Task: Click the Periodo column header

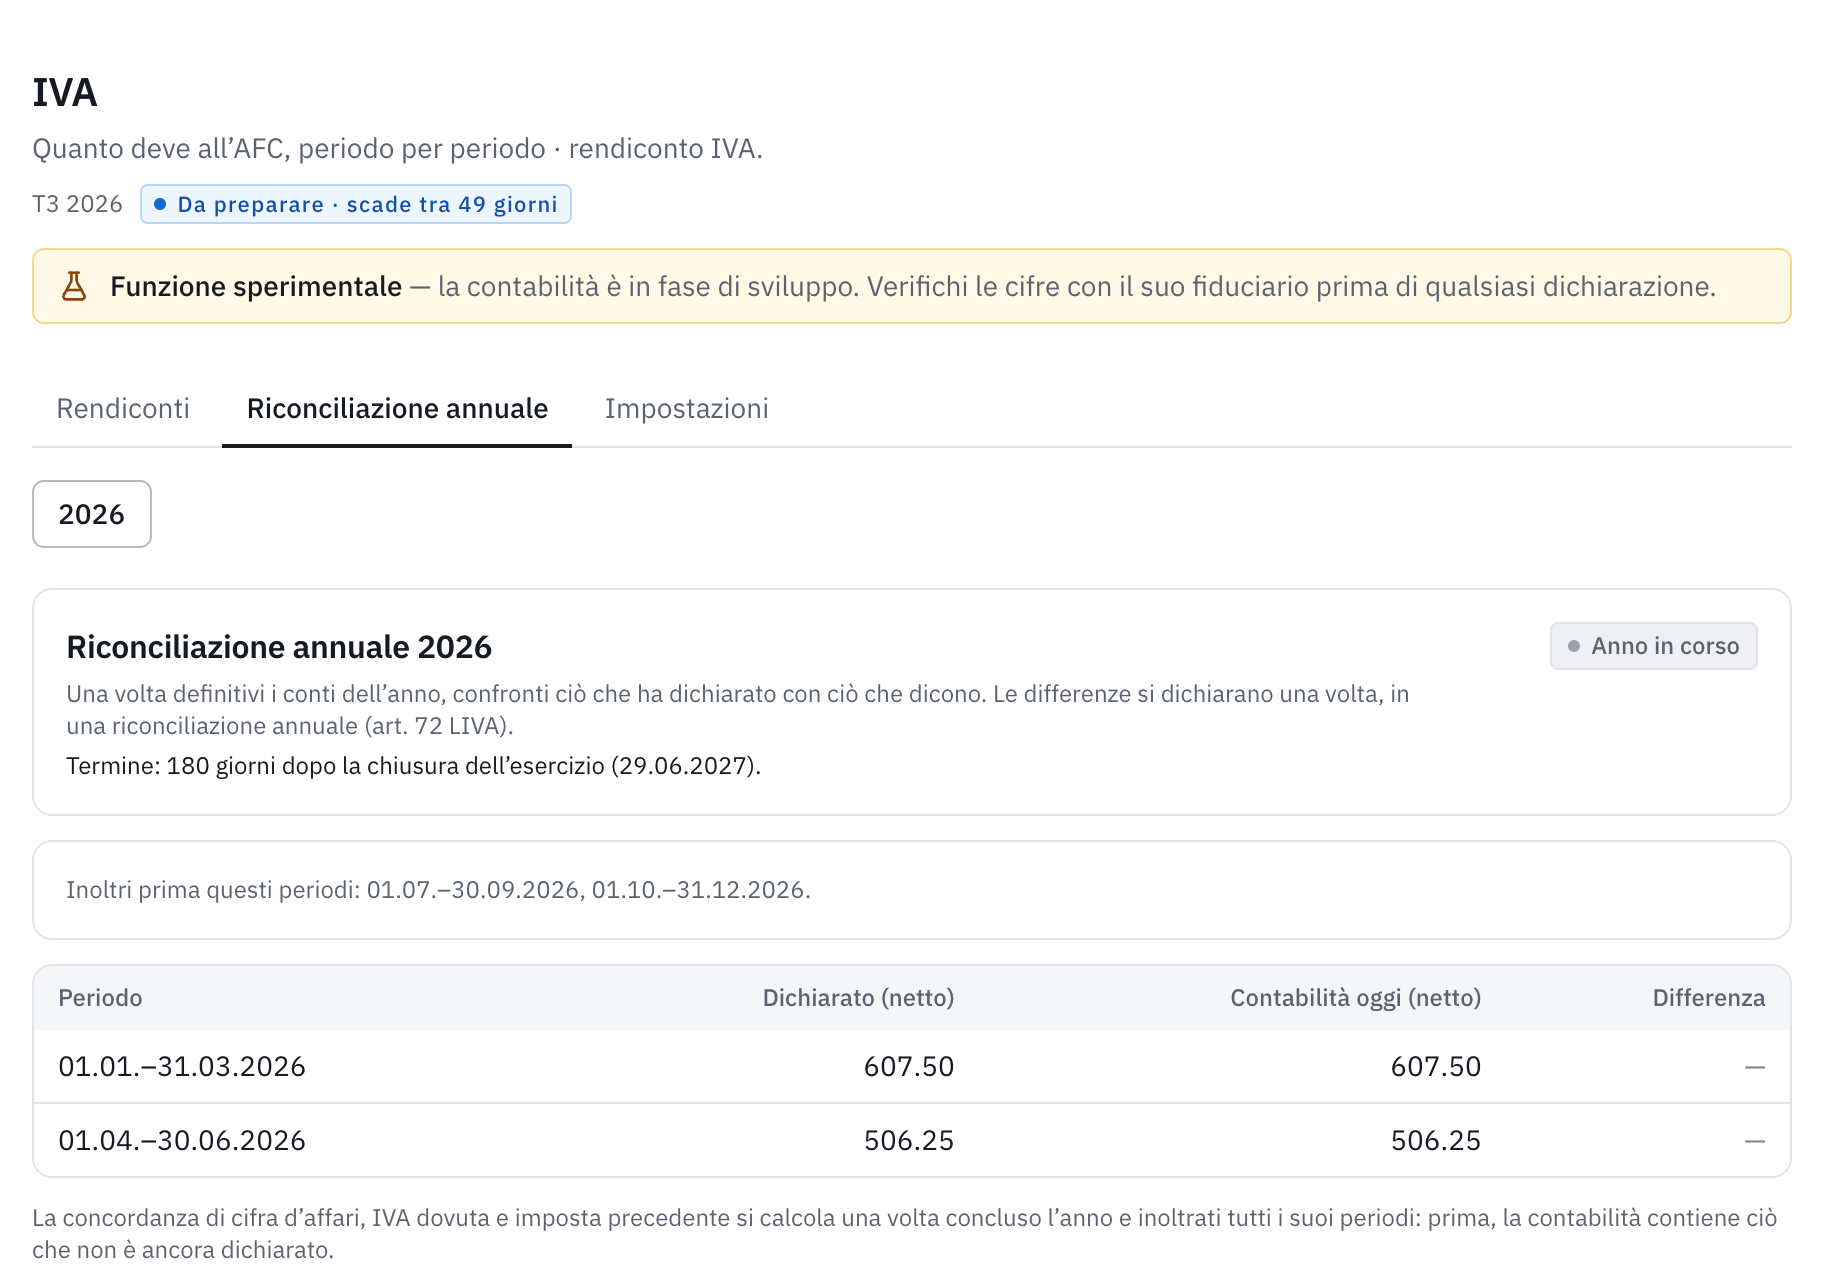Action: [x=100, y=998]
